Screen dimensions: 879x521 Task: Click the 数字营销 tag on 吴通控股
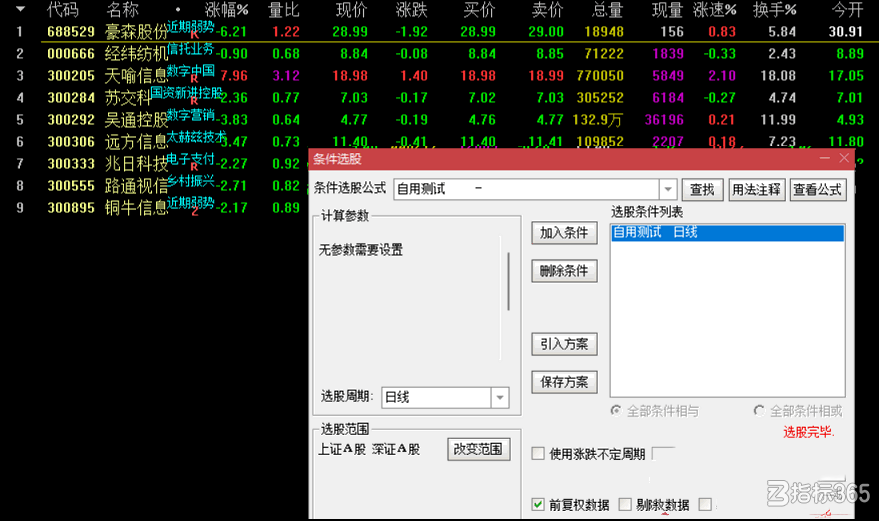[x=191, y=115]
